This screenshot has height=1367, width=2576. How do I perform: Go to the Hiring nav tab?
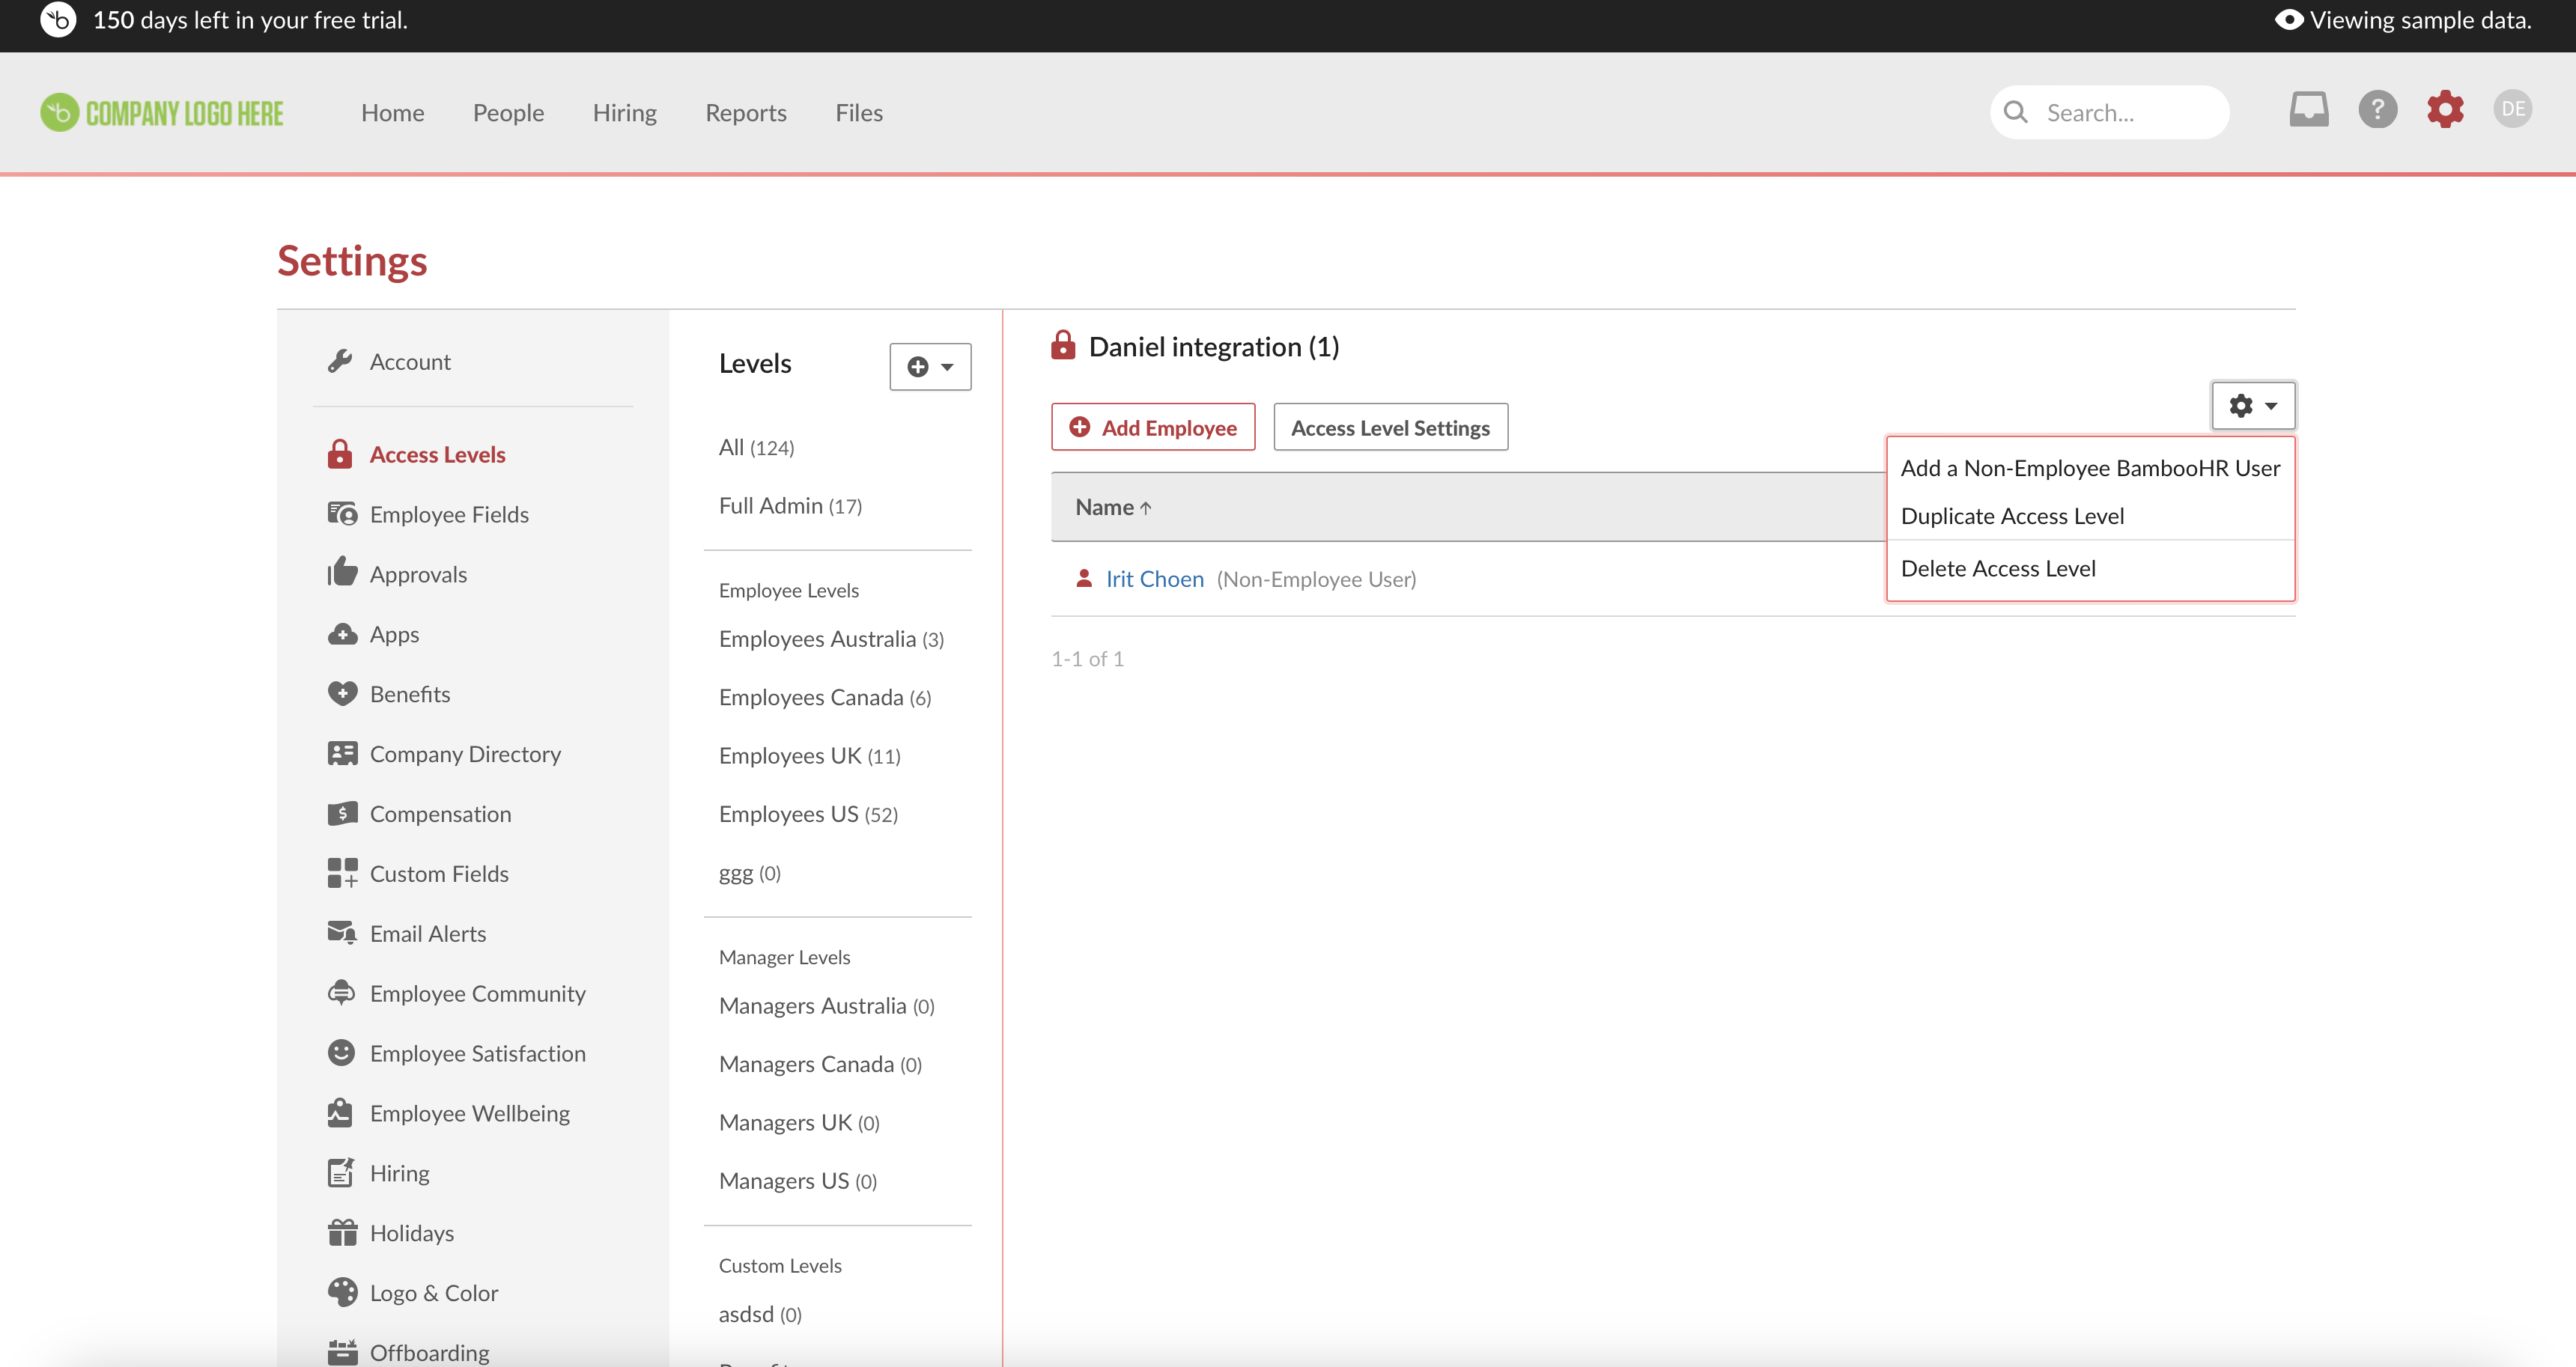tap(624, 113)
